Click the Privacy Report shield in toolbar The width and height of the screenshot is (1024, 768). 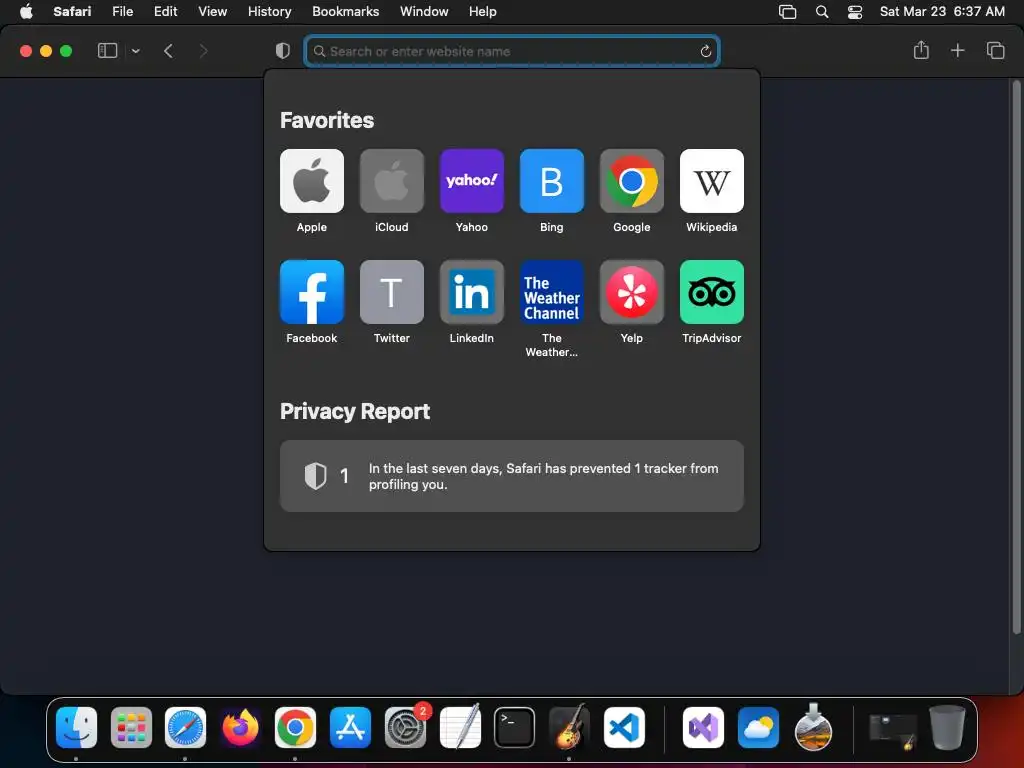tap(283, 51)
